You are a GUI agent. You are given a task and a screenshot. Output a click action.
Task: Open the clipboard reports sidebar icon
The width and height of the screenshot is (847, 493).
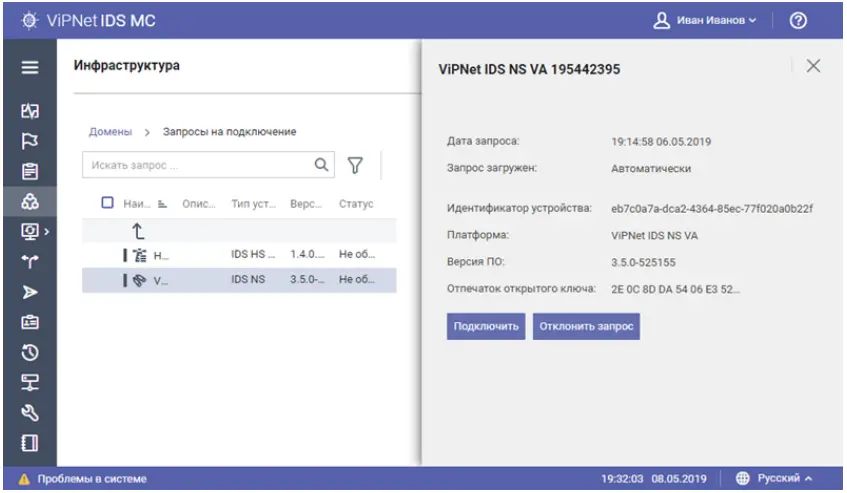[30, 171]
